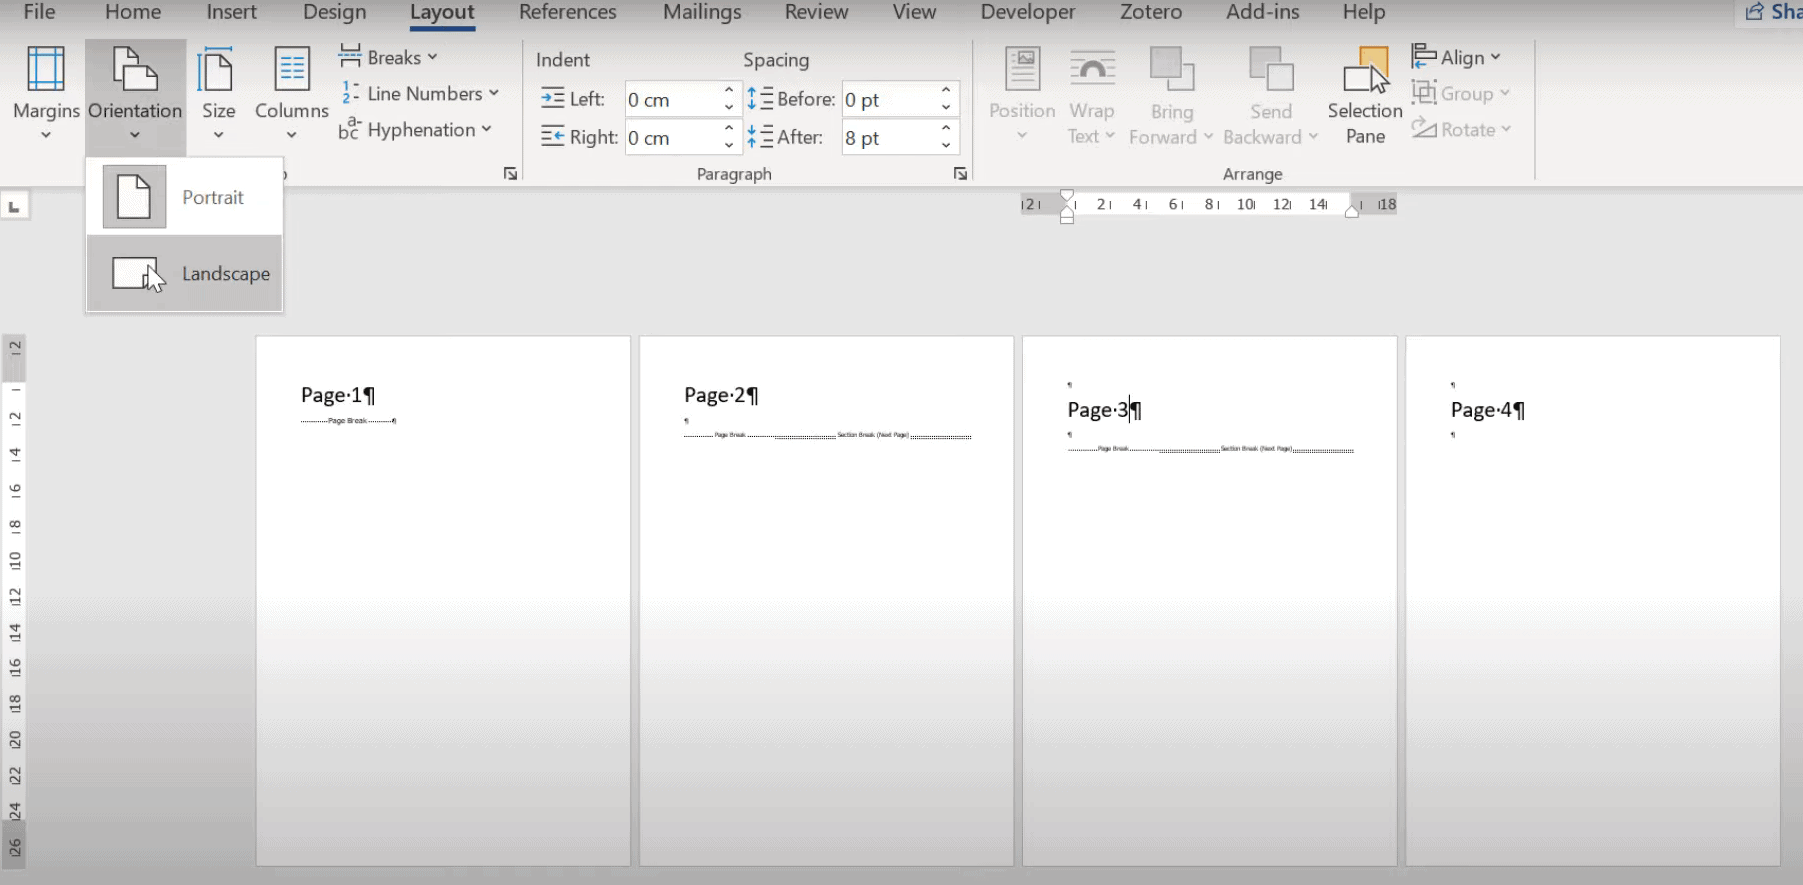Viewport: 1803px width, 885px height.
Task: Click the Columns icon
Action: (291, 70)
